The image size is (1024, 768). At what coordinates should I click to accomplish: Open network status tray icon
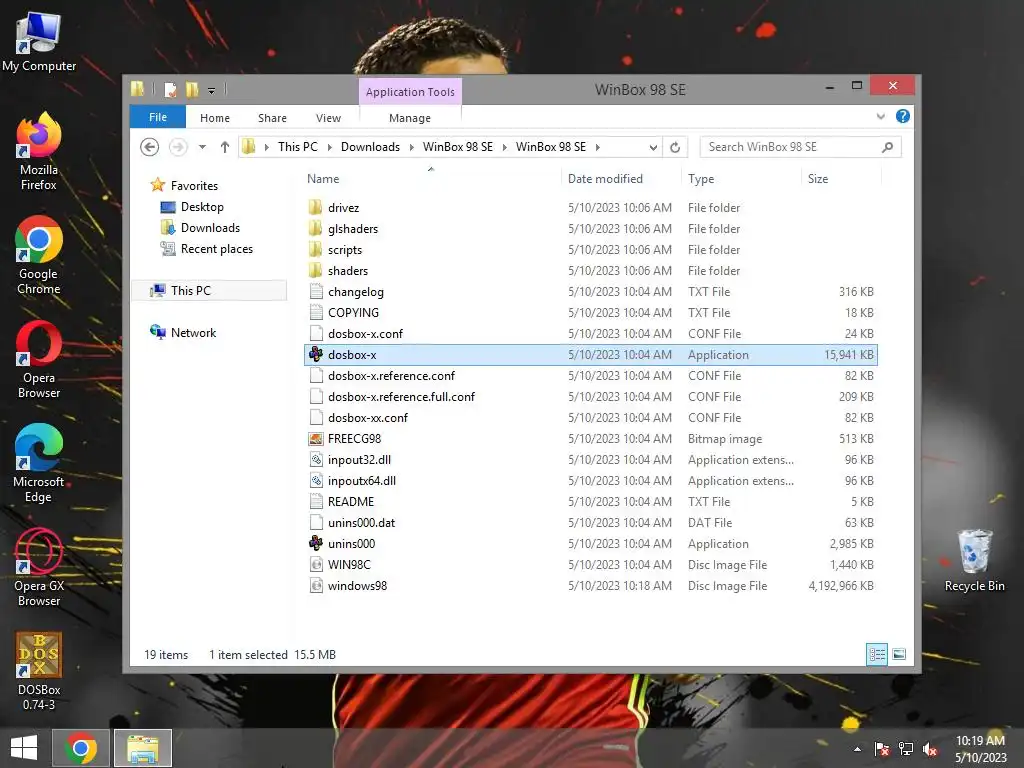[x=906, y=749]
